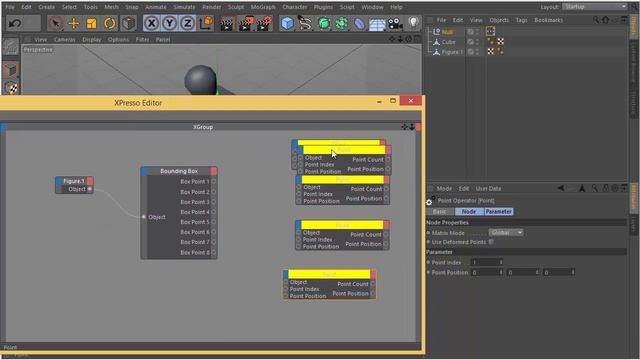Click Figure.1 node Object output port

(x=90, y=189)
